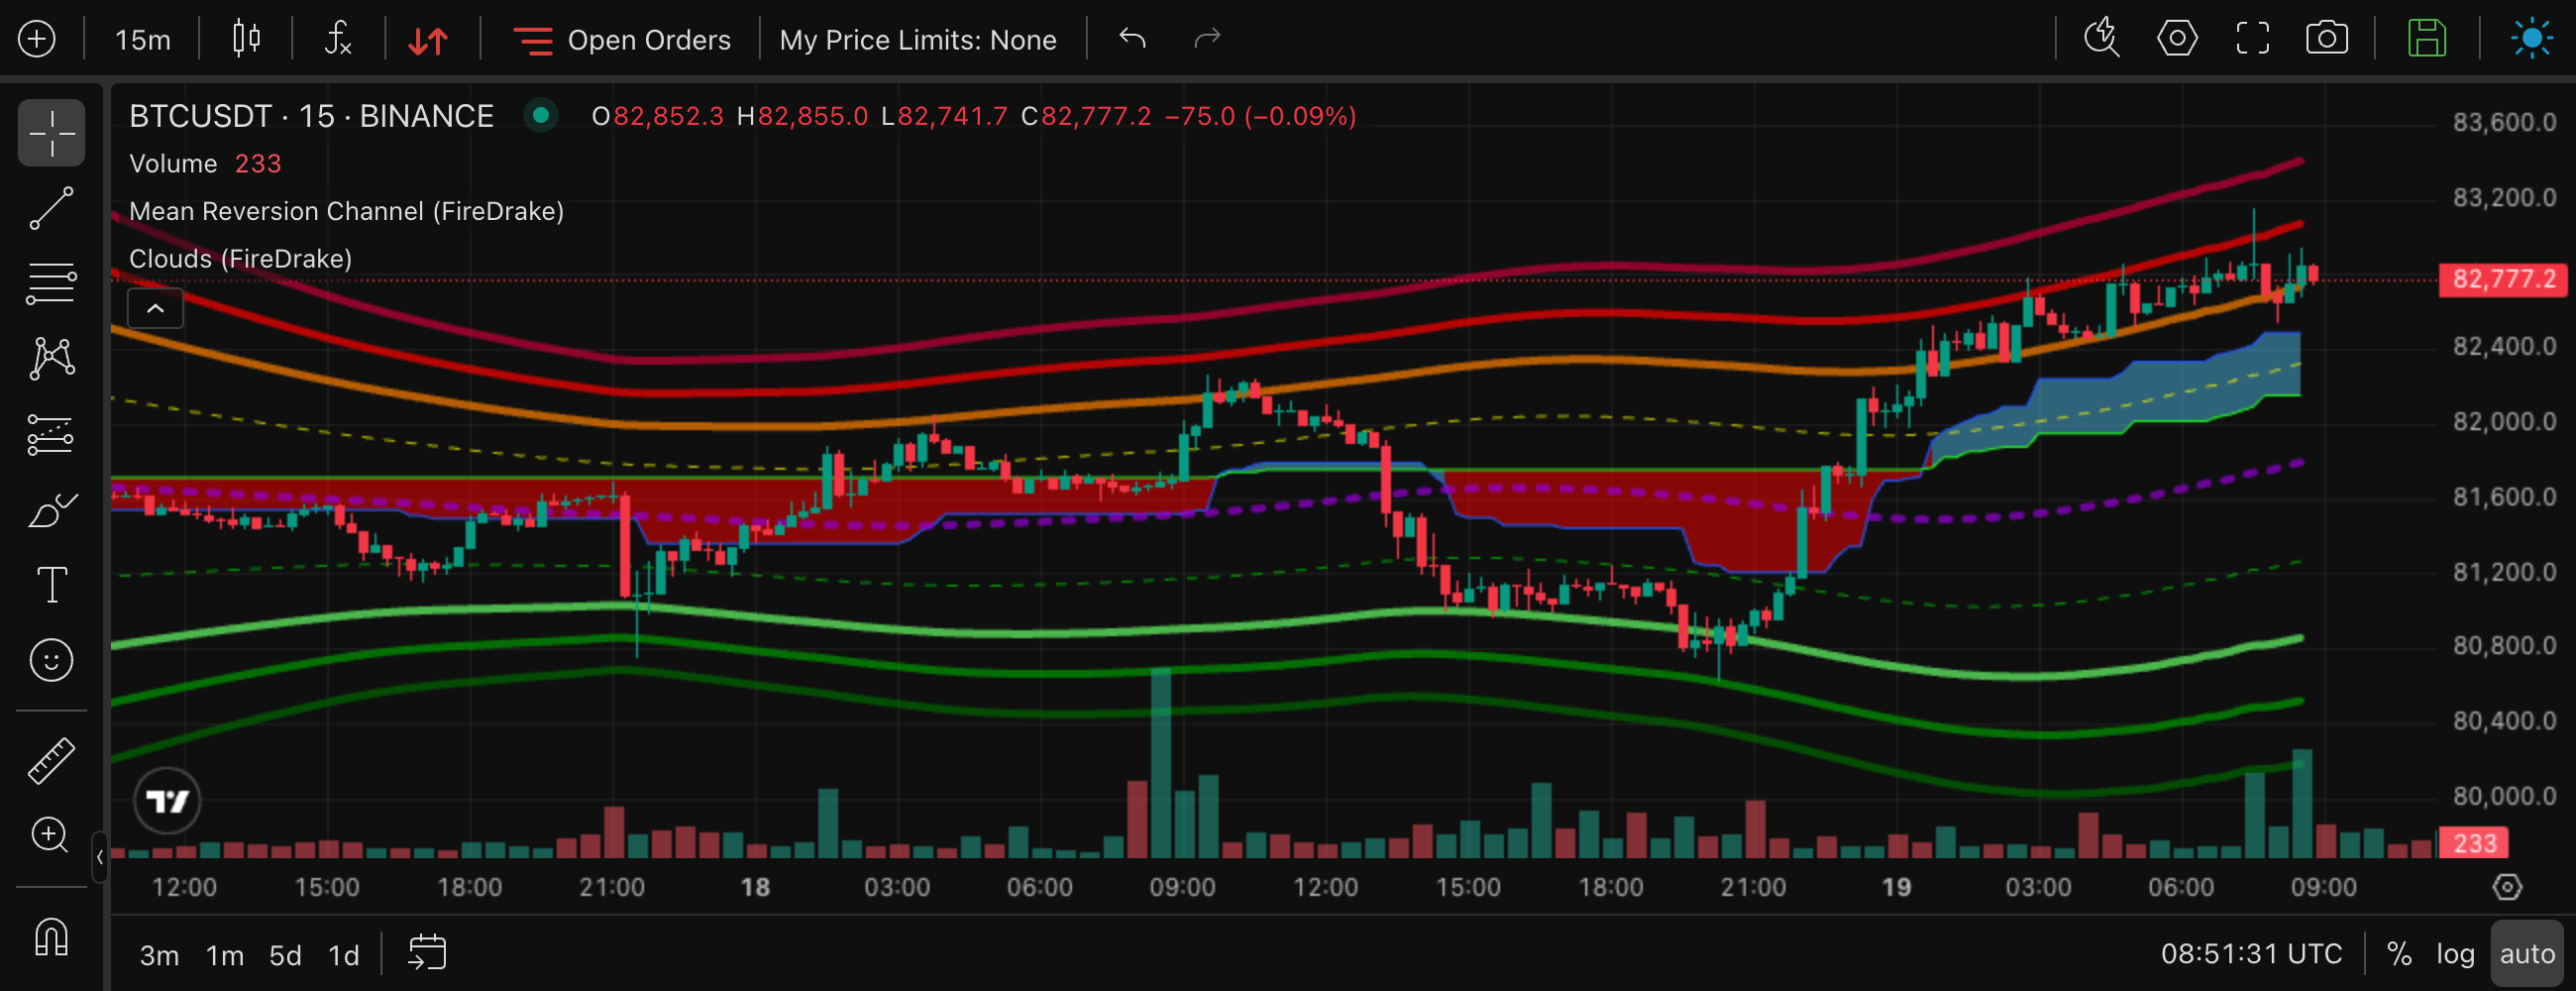Toggle percent scale mode

[x=2399, y=954]
